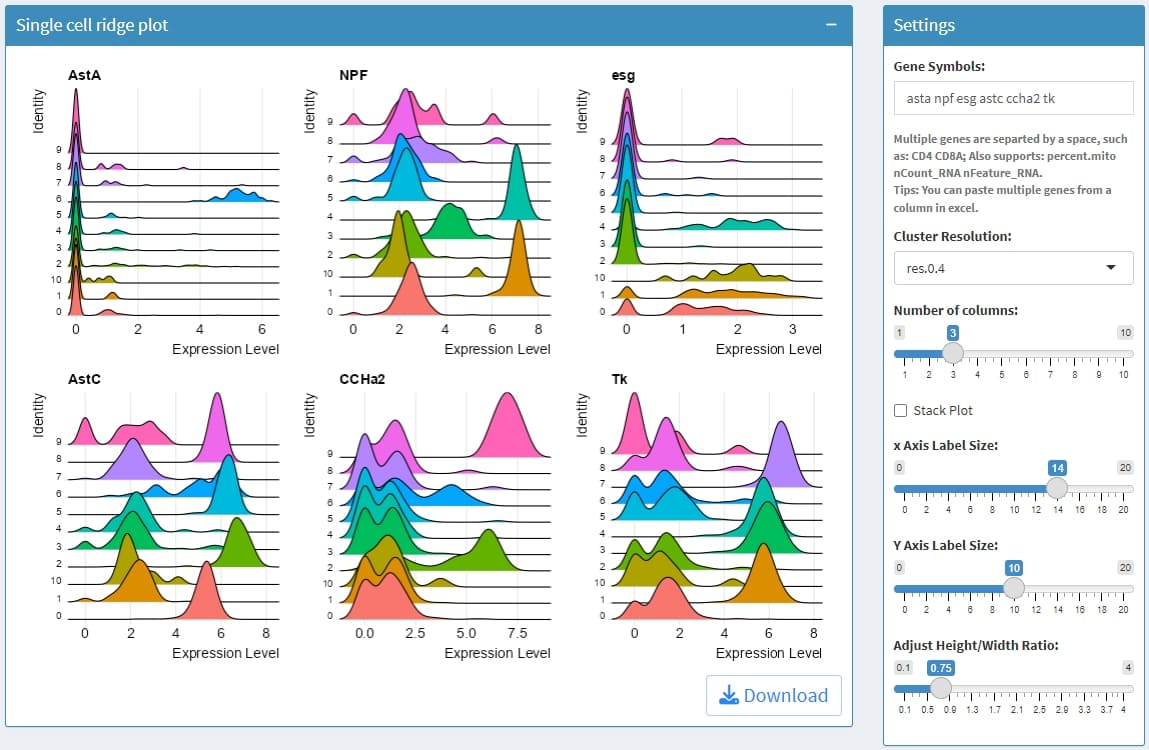The height and width of the screenshot is (750, 1149).
Task: Click the Download button
Action: pyautogui.click(x=773, y=695)
